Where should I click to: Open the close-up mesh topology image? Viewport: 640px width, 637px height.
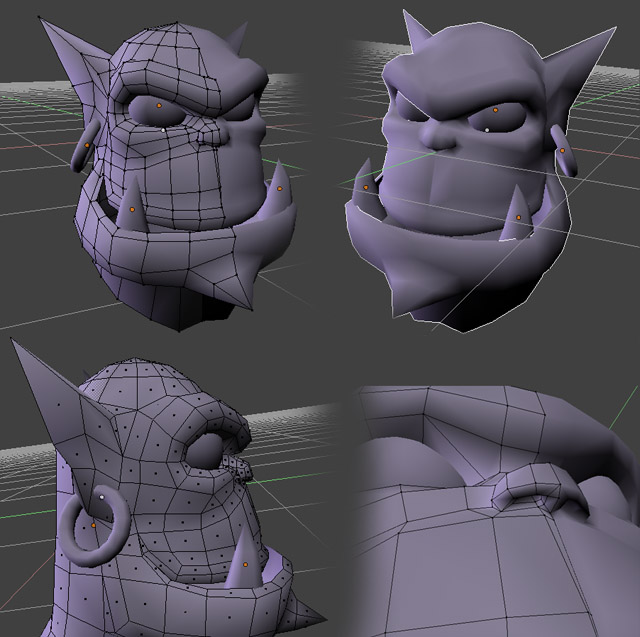click(496, 510)
